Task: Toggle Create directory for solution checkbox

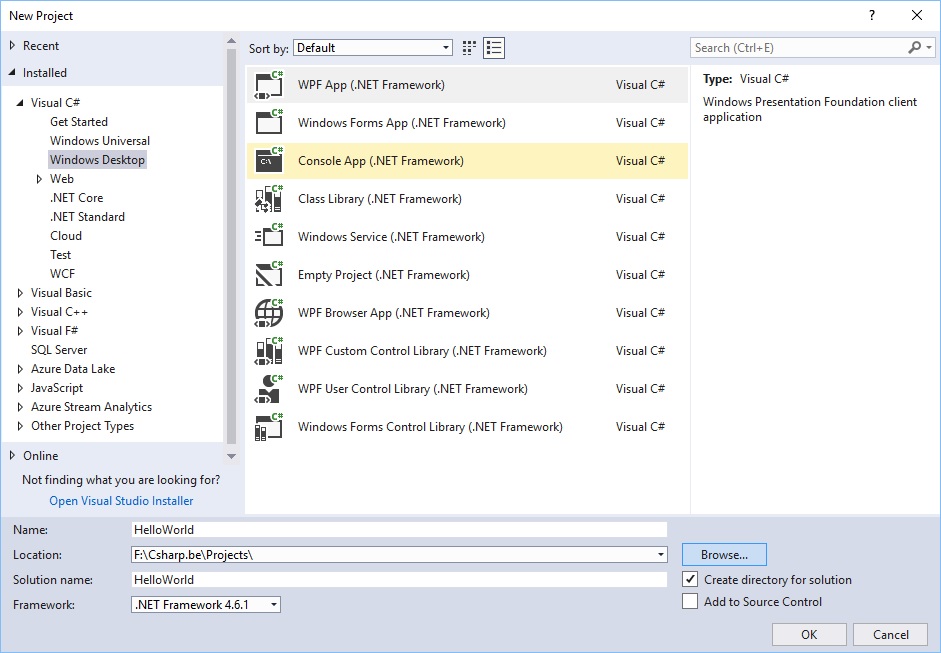Action: coord(690,579)
